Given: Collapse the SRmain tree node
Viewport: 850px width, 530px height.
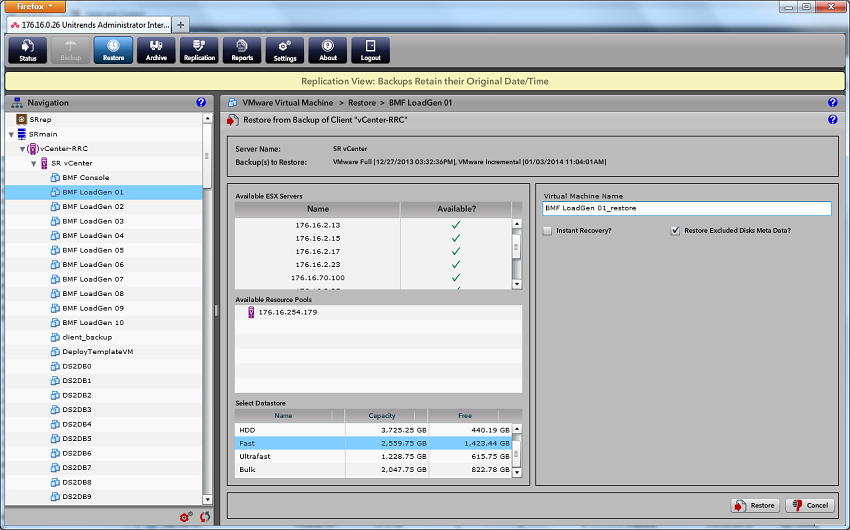Looking at the screenshot, I should point(11,134).
